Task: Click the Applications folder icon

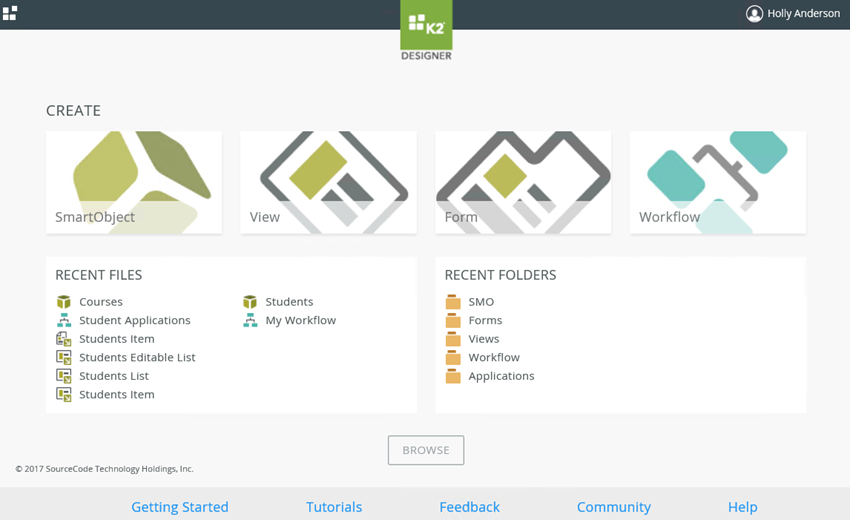Action: coord(453,376)
